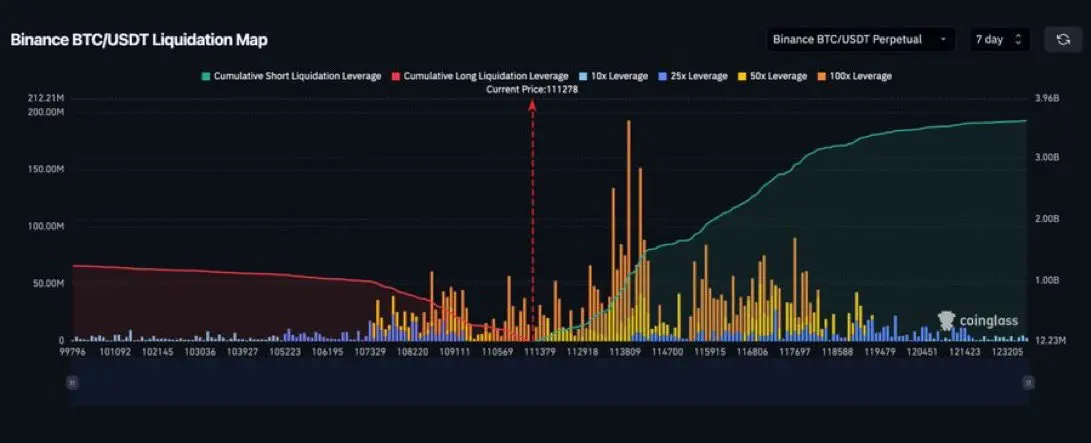
Task: Toggle Cumulative Short Liquidation Leverage legend
Action: (291, 76)
